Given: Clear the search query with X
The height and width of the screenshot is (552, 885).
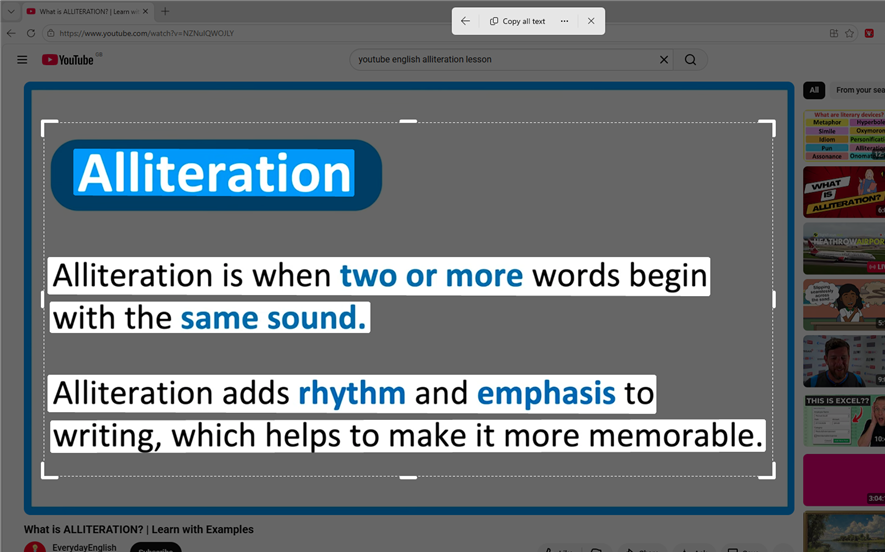Looking at the screenshot, I should (664, 60).
